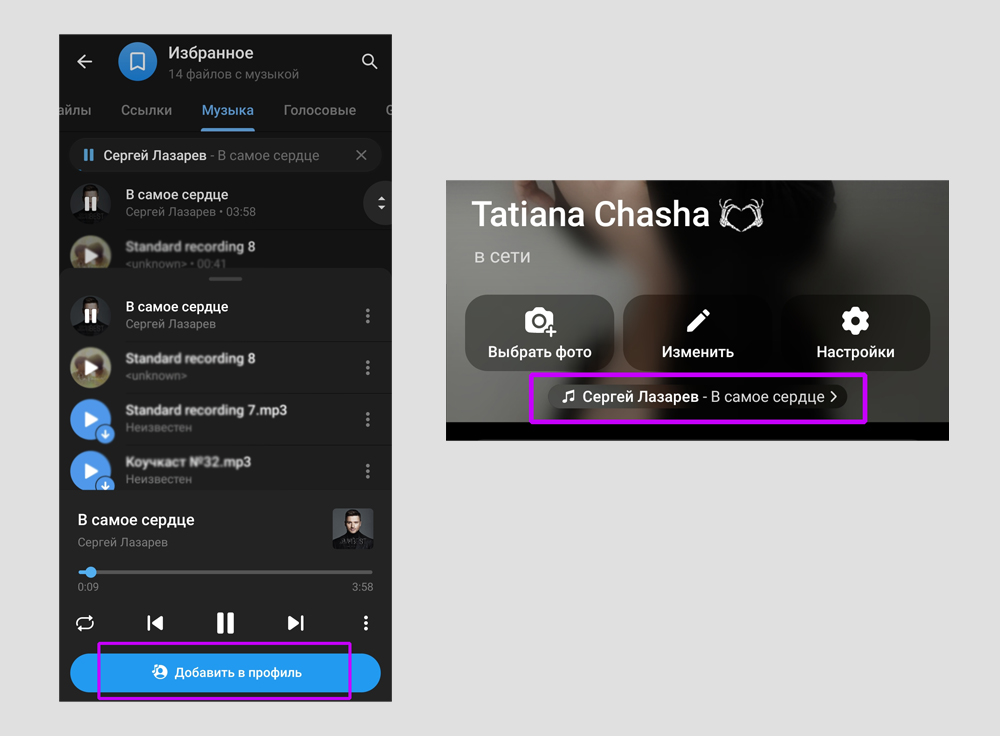The image size is (1000, 736).
Task: Skip to next track
Action: pos(295,623)
